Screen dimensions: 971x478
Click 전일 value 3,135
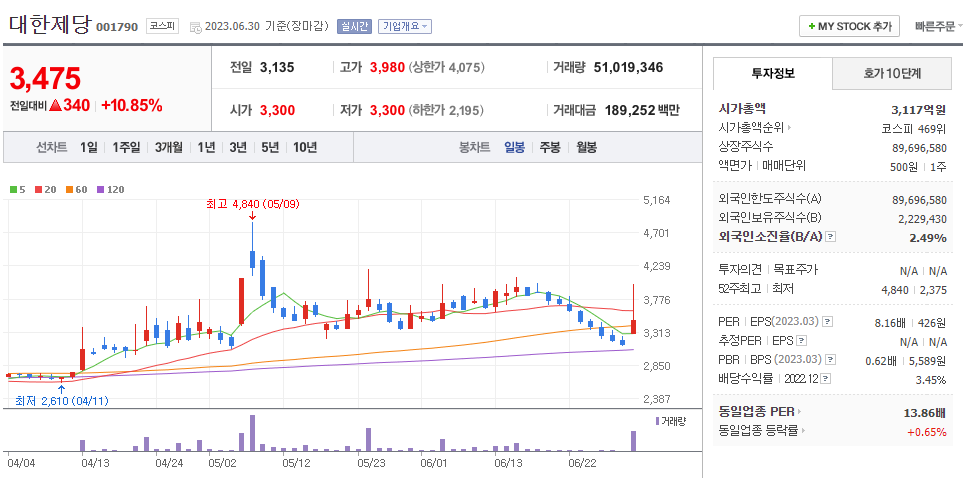(277, 67)
